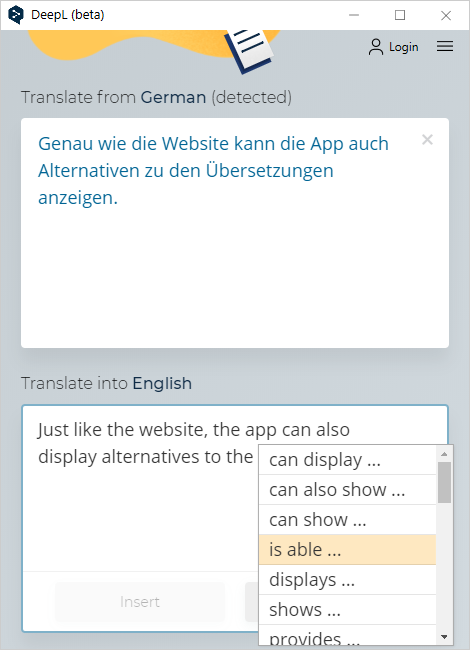Click the translated English text
This screenshot has height=650, width=470.
[x=194, y=443]
